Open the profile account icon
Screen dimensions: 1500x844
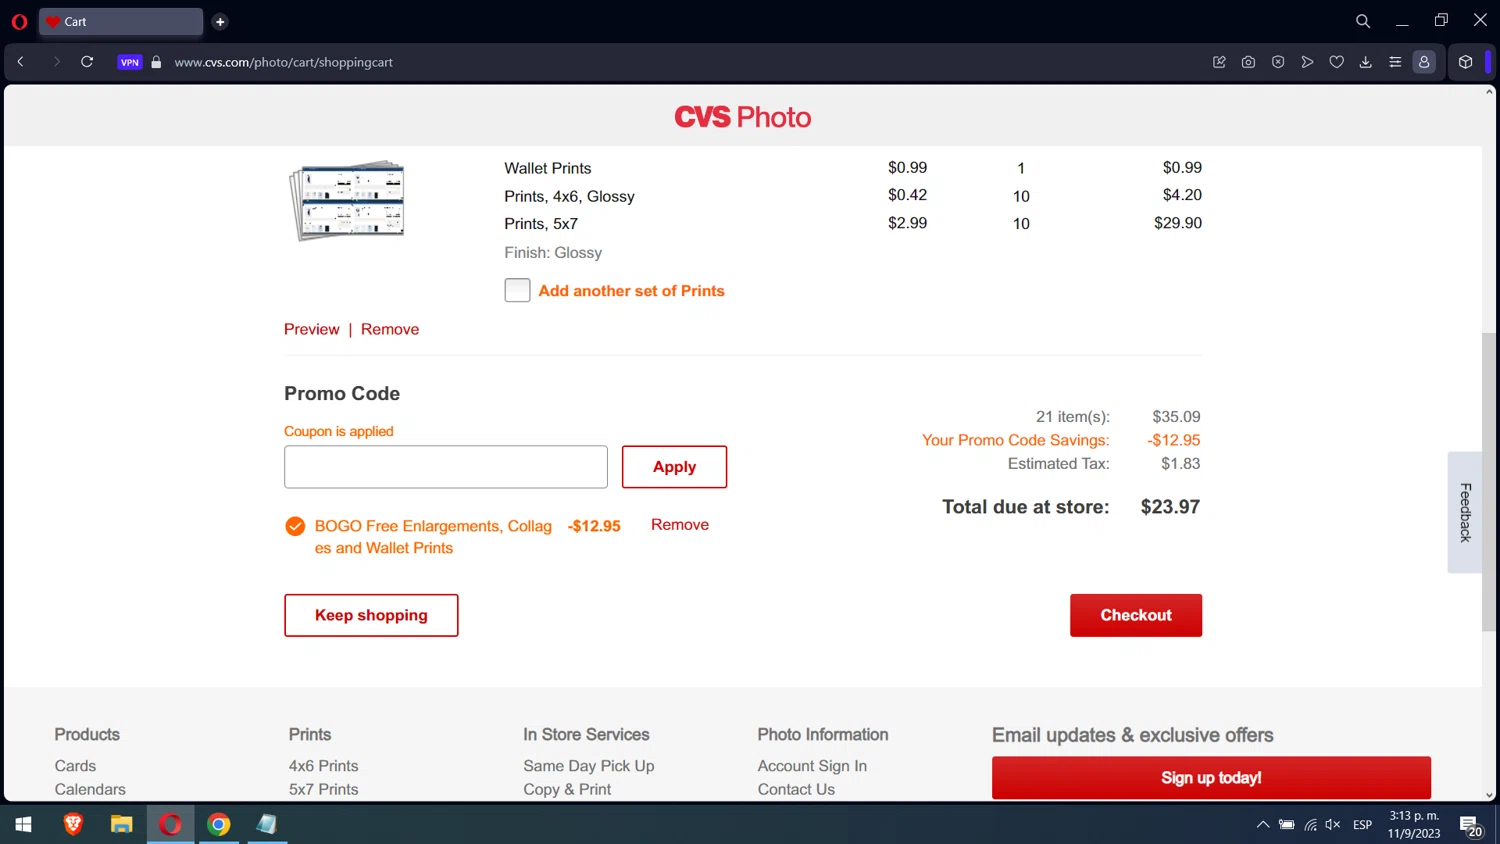click(x=1424, y=62)
